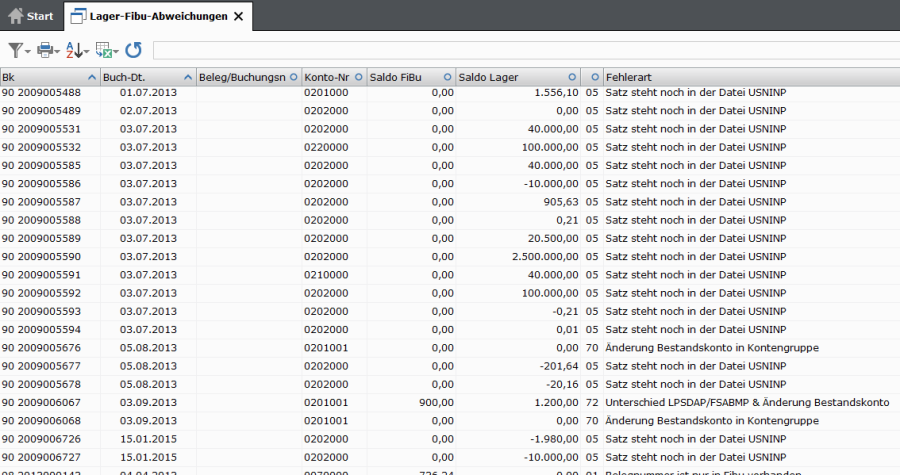900x475 pixels.
Task: Click the Bk column ascending sort arrow
Action: coord(92,77)
